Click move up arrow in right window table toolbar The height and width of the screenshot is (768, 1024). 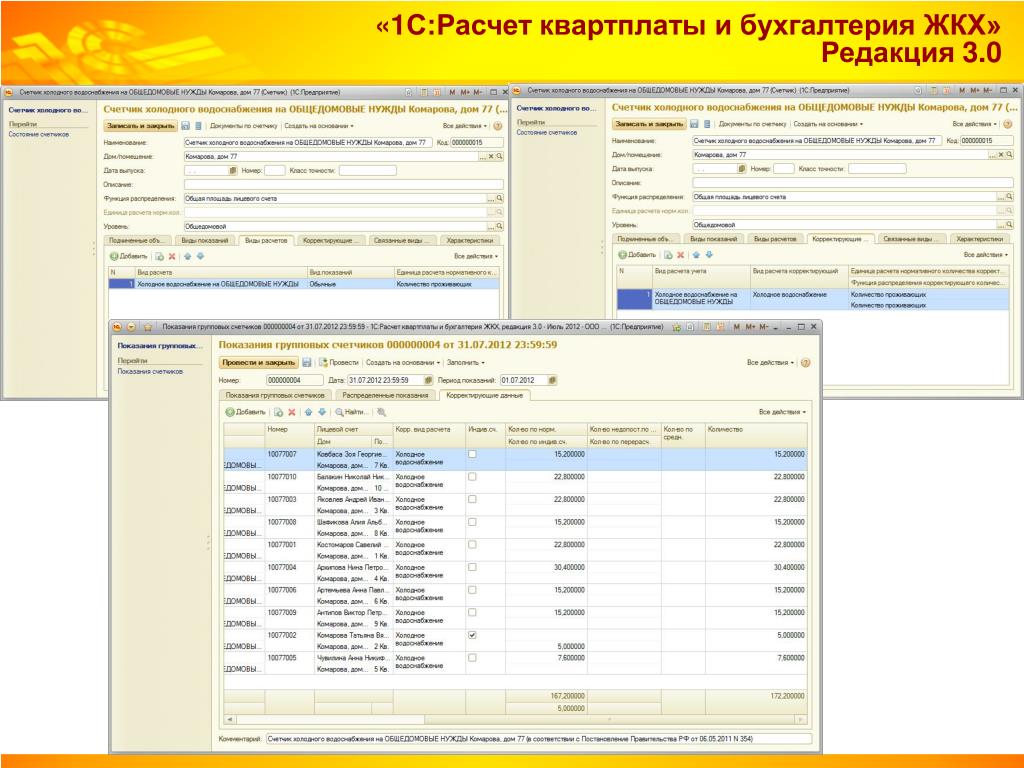coord(696,255)
